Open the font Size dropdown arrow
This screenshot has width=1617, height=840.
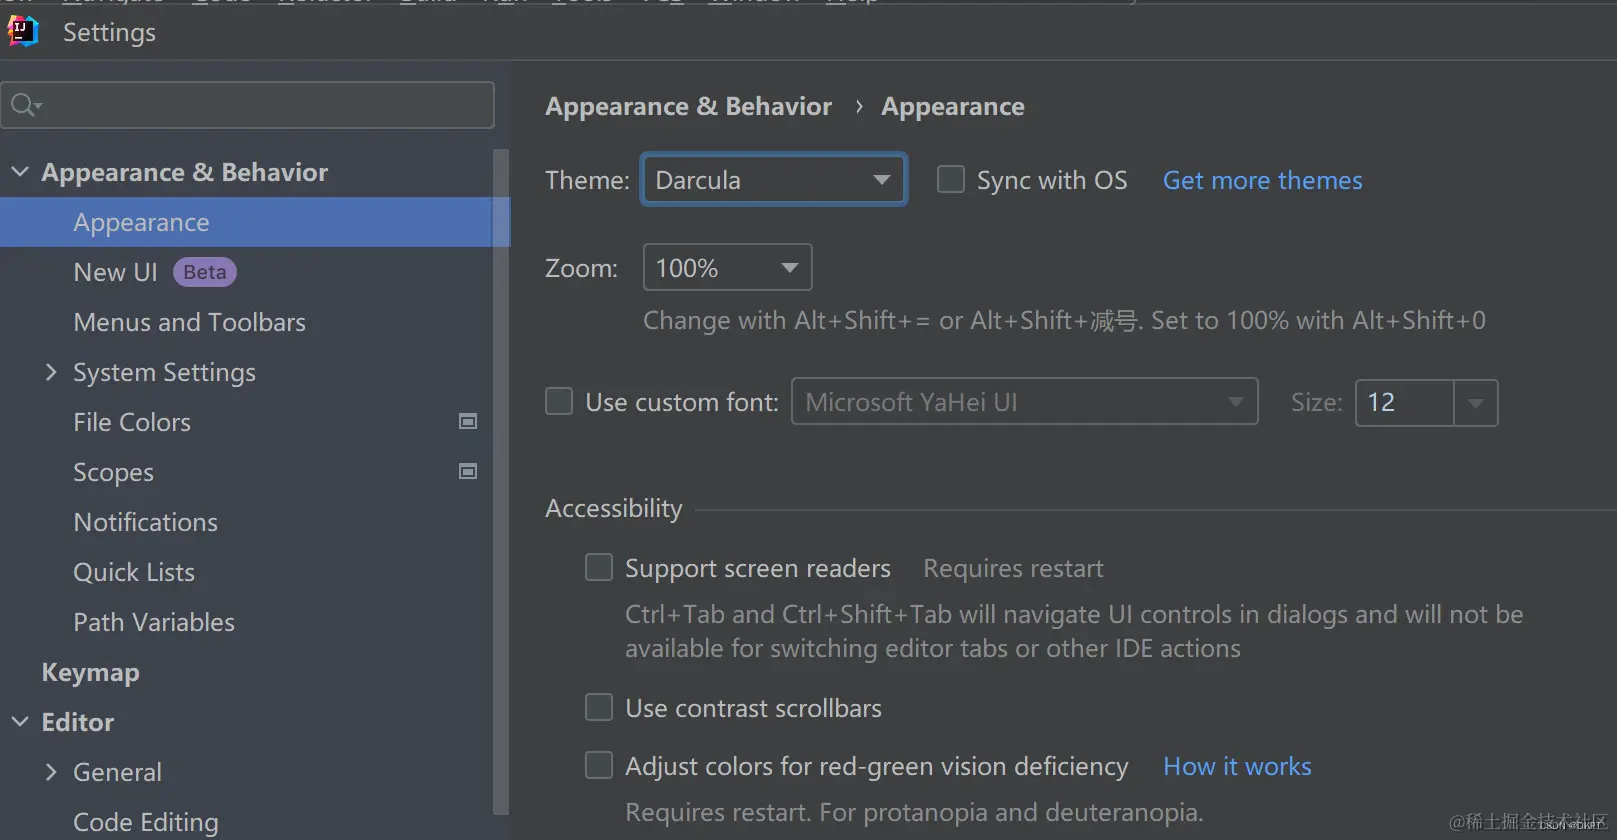pyautogui.click(x=1475, y=403)
